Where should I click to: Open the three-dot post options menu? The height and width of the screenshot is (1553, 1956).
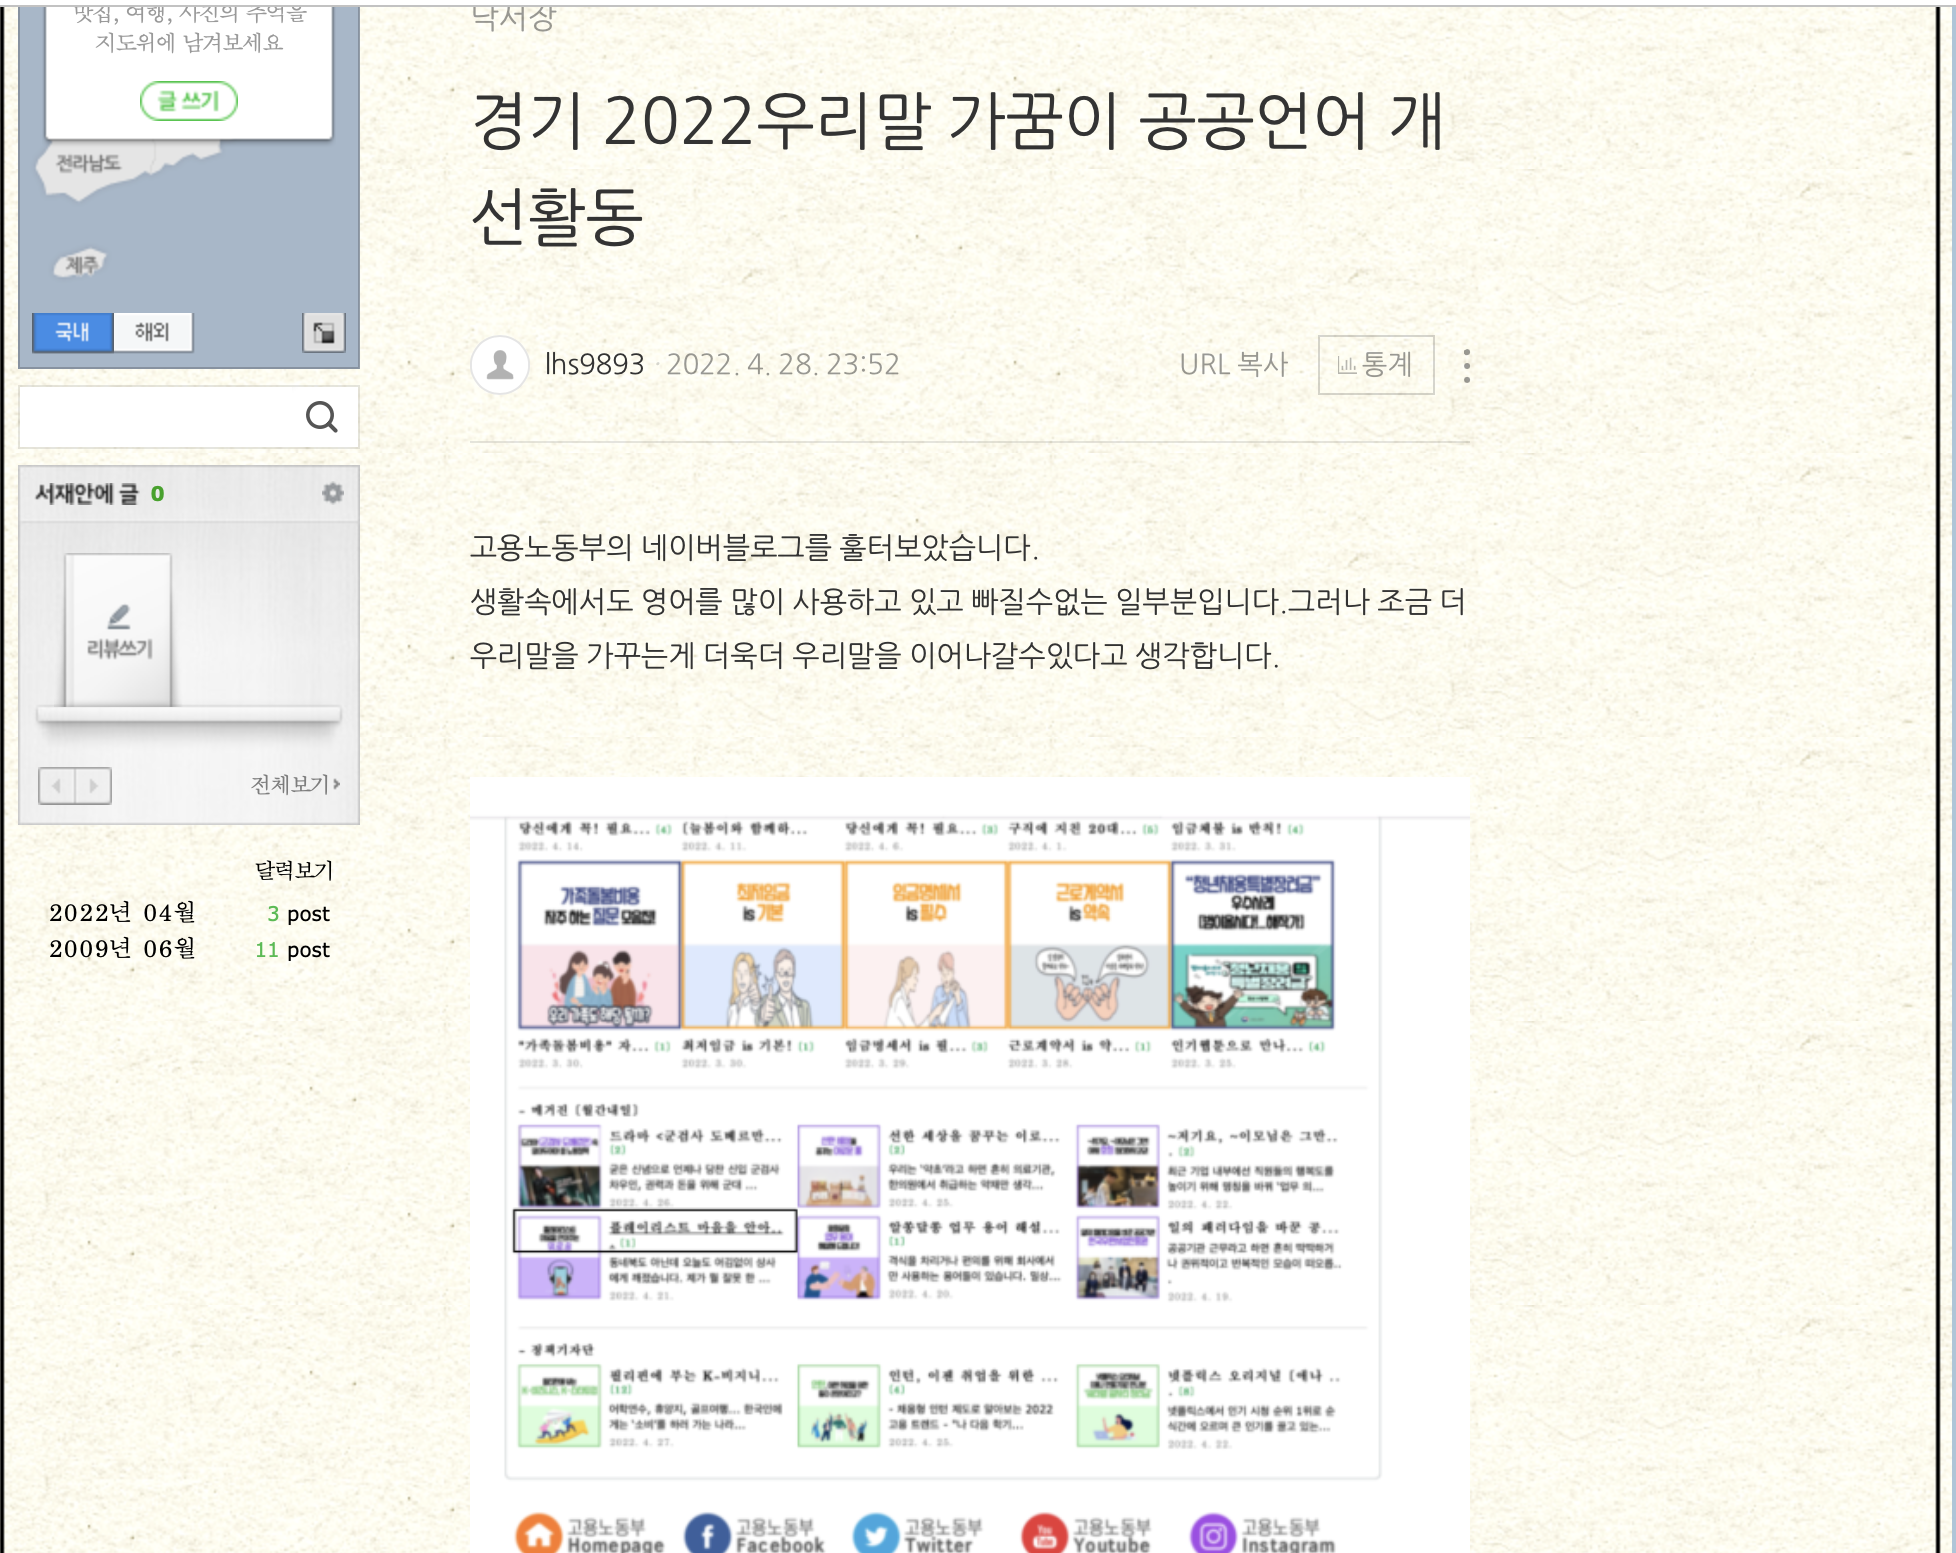point(1466,365)
